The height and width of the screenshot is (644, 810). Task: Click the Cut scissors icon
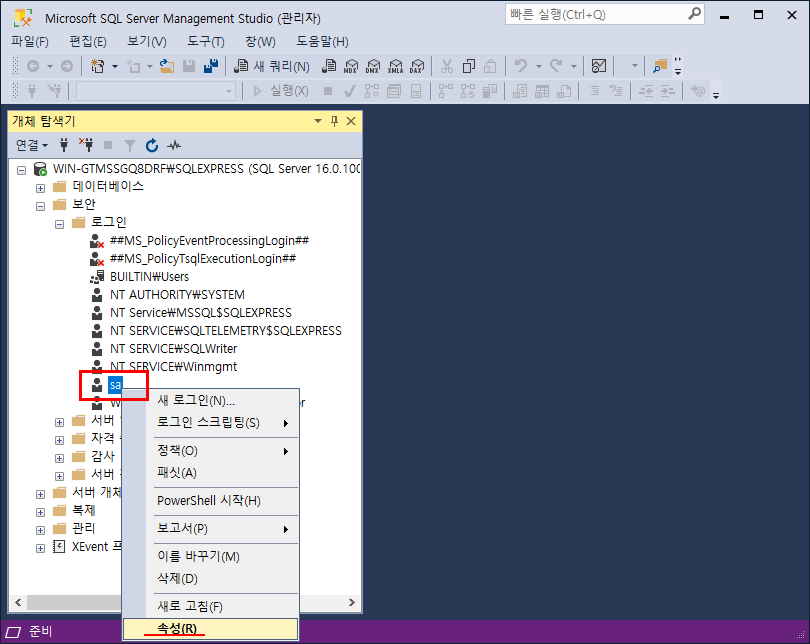[447, 66]
